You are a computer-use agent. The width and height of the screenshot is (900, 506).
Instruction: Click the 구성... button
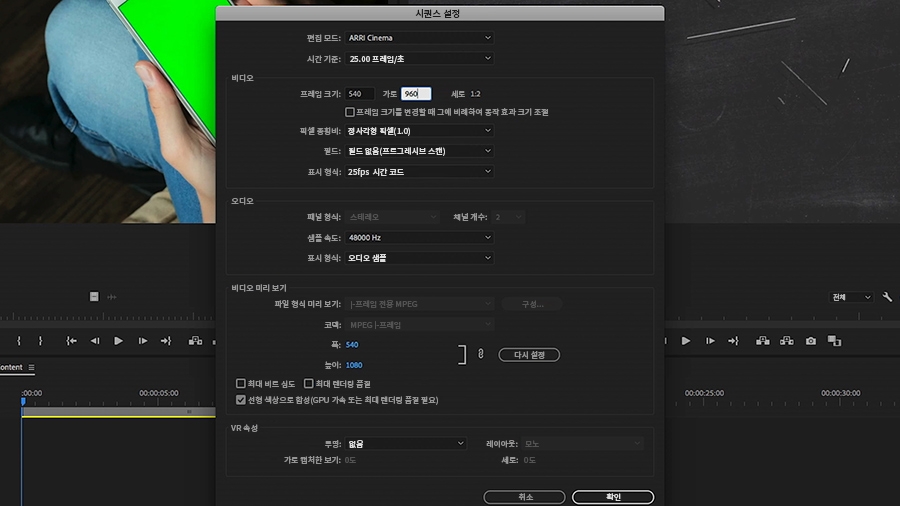(532, 304)
